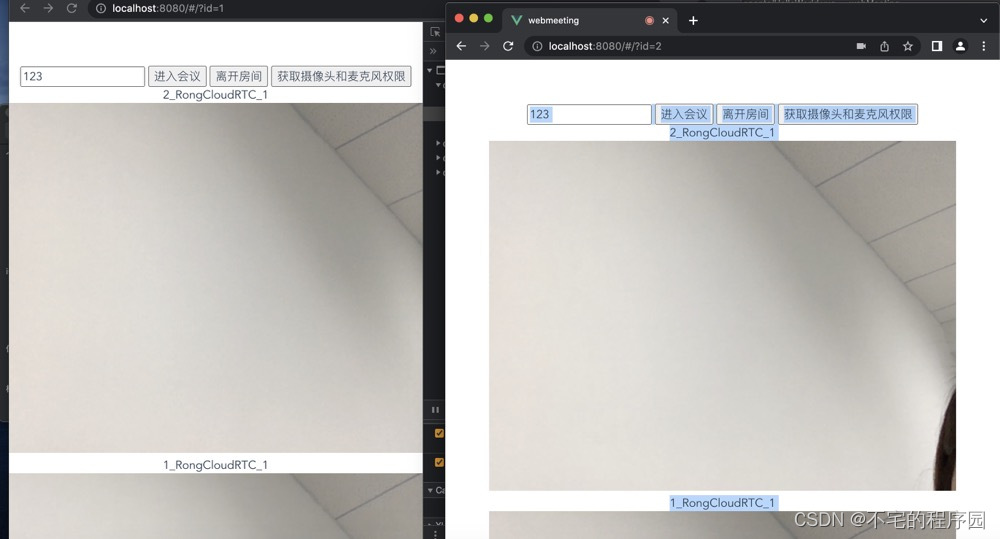
Task: Close the webmeeting tab
Action: pyautogui.click(x=665, y=20)
